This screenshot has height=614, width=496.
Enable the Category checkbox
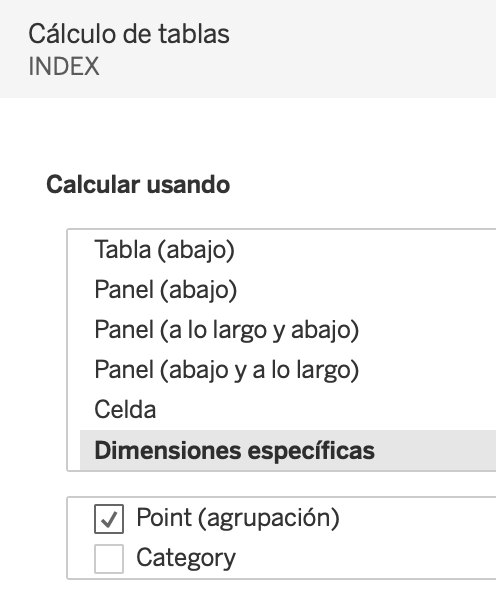(x=109, y=559)
